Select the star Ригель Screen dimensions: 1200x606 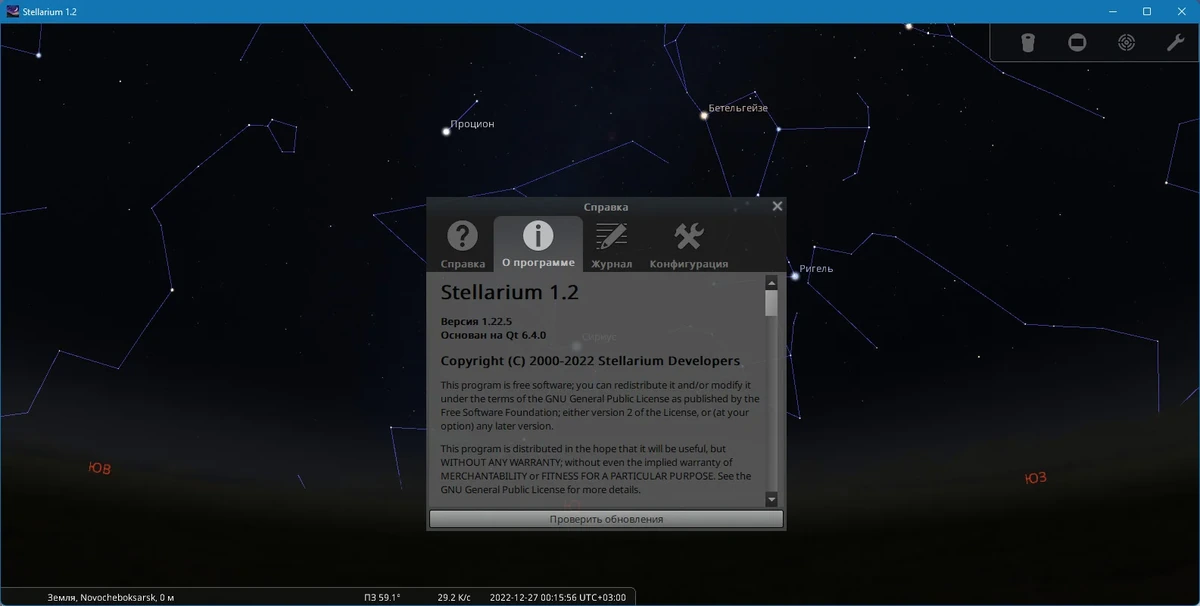(795, 275)
